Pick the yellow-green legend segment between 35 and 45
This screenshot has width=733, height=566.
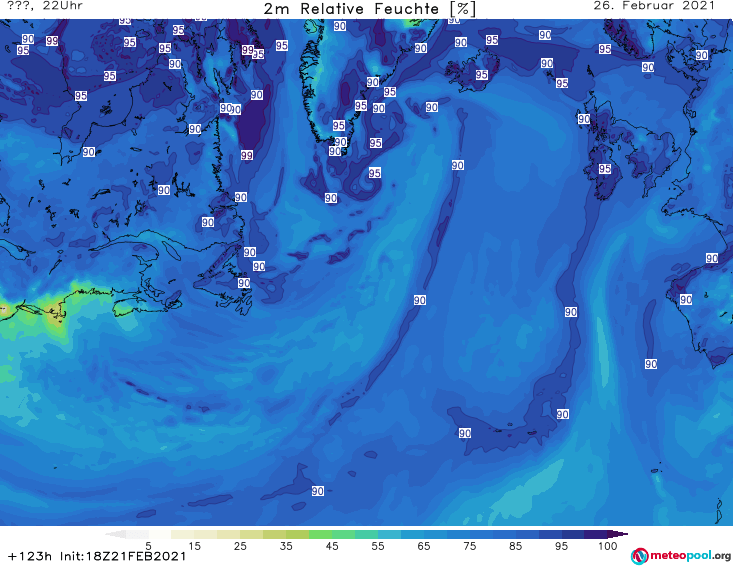[297, 534]
